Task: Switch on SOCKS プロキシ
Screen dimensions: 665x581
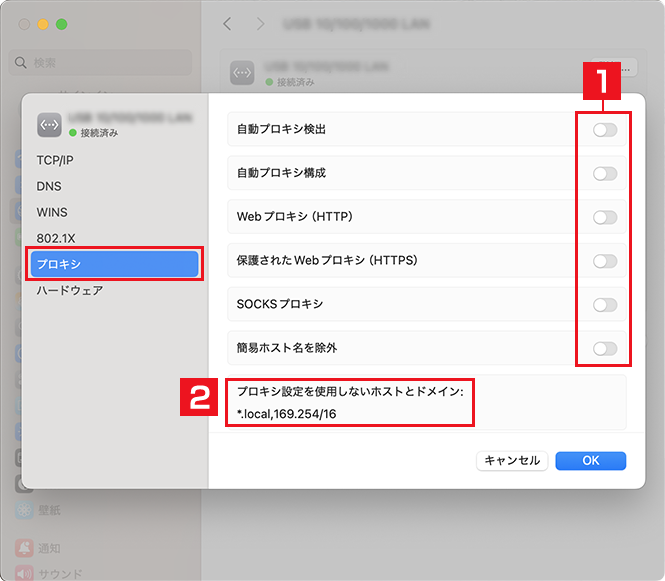Action: click(x=604, y=305)
